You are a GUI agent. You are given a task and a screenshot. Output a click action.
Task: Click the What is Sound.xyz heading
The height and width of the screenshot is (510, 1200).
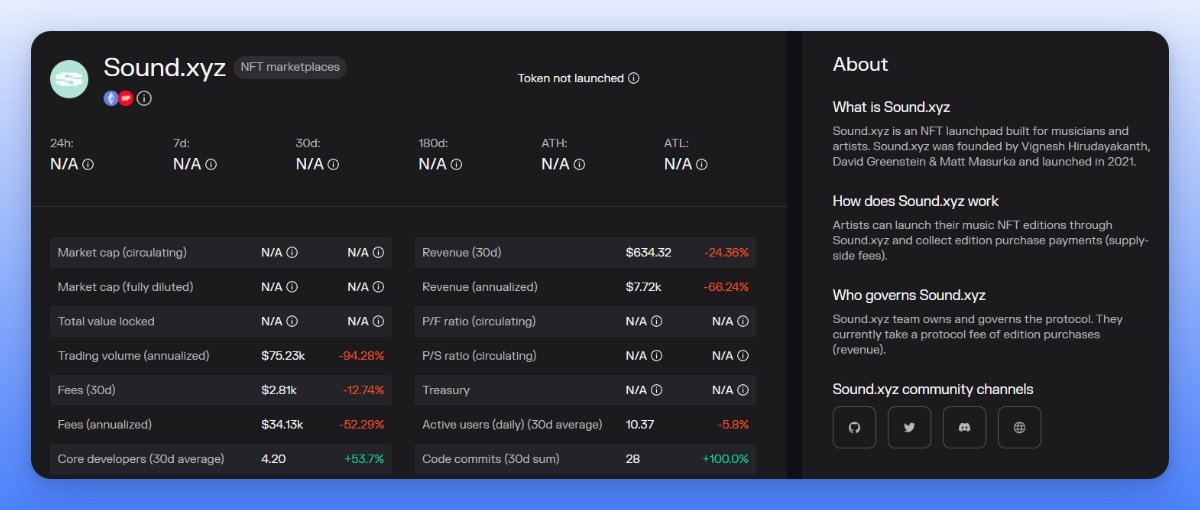(x=891, y=107)
